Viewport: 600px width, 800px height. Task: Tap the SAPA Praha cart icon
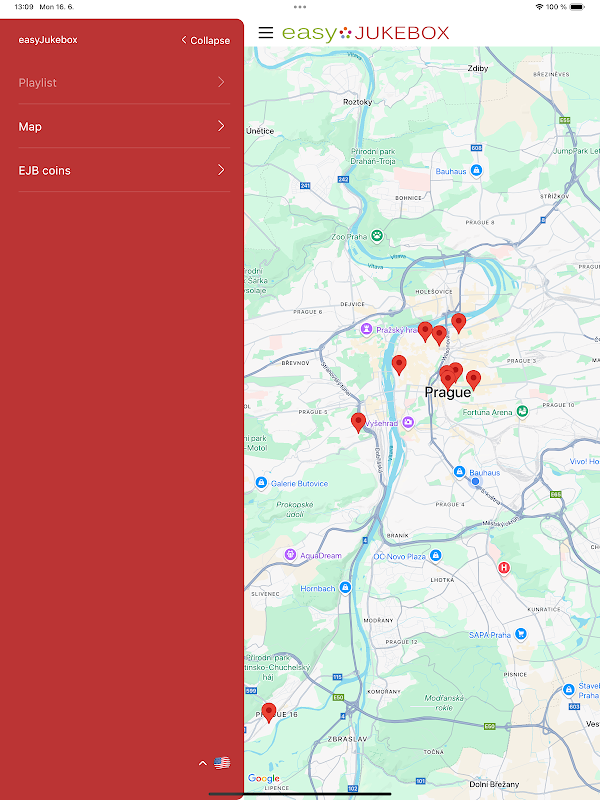(521, 634)
